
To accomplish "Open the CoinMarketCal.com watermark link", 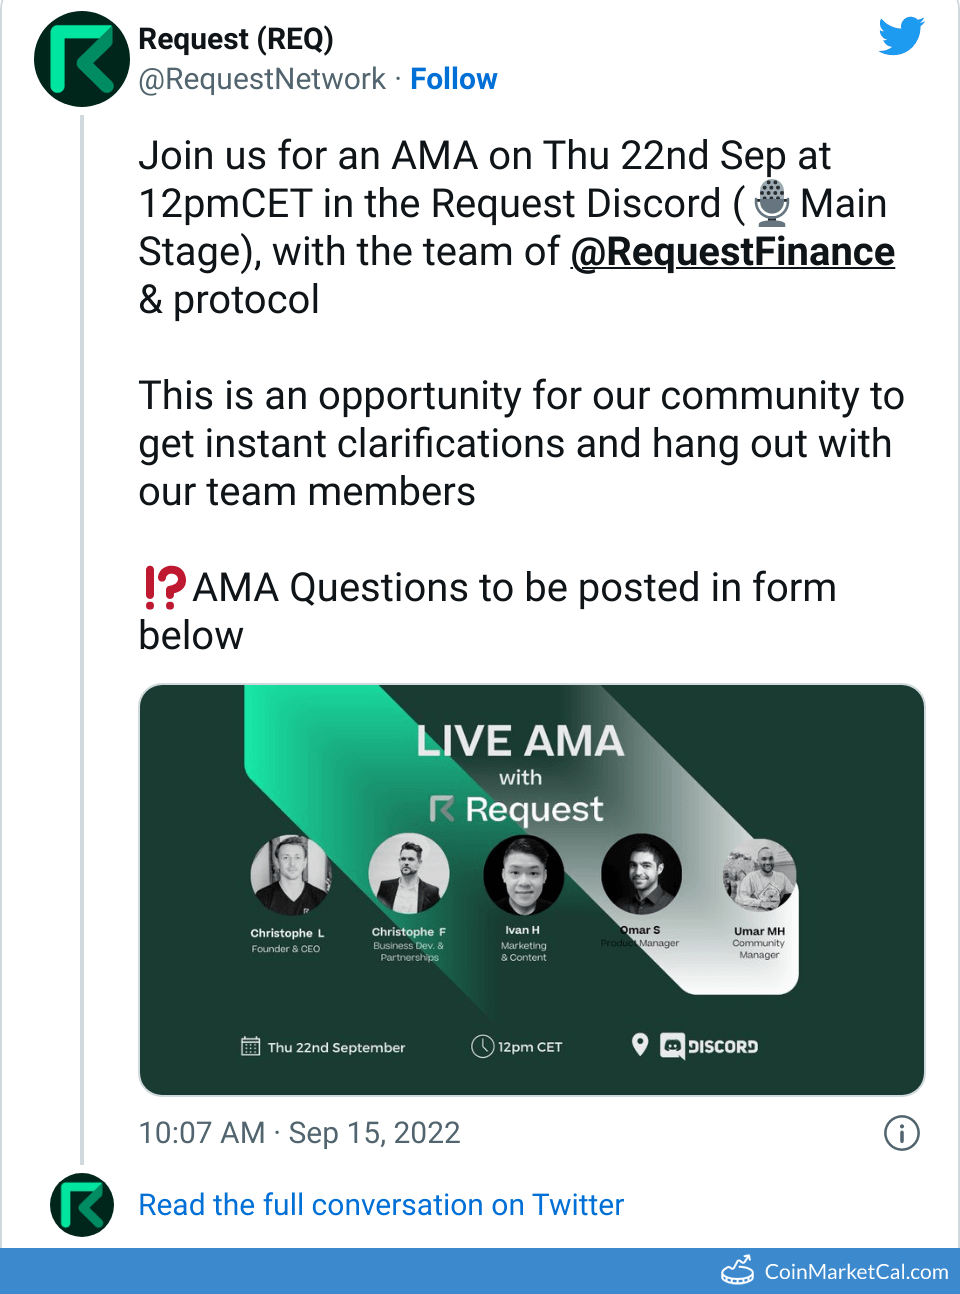I will (856, 1271).
